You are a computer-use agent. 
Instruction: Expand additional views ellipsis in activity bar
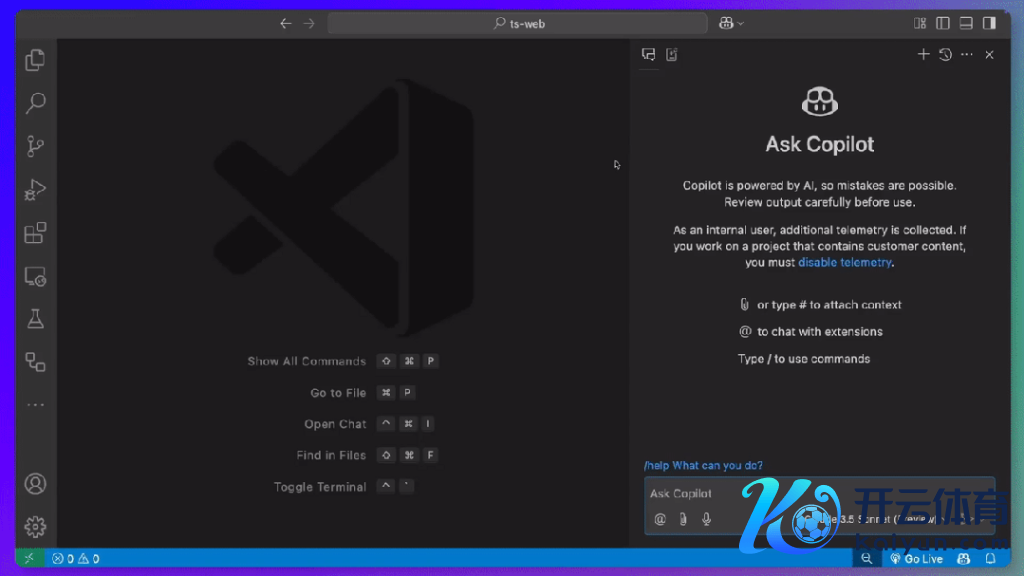click(x=35, y=405)
